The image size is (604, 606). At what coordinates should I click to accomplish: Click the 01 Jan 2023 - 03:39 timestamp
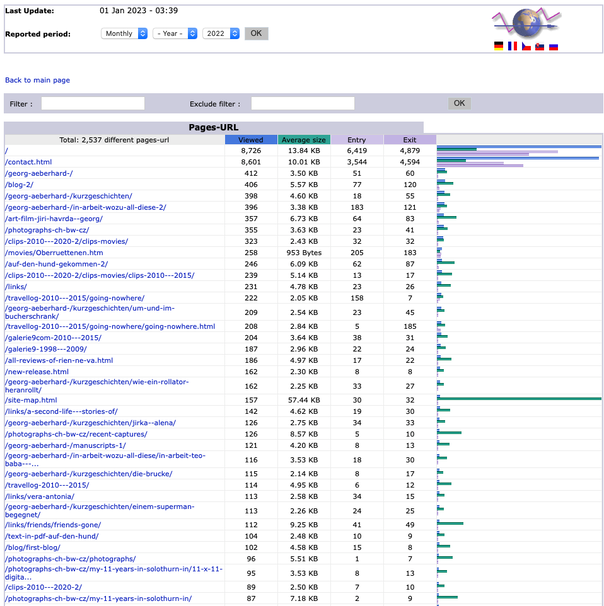[139, 10]
